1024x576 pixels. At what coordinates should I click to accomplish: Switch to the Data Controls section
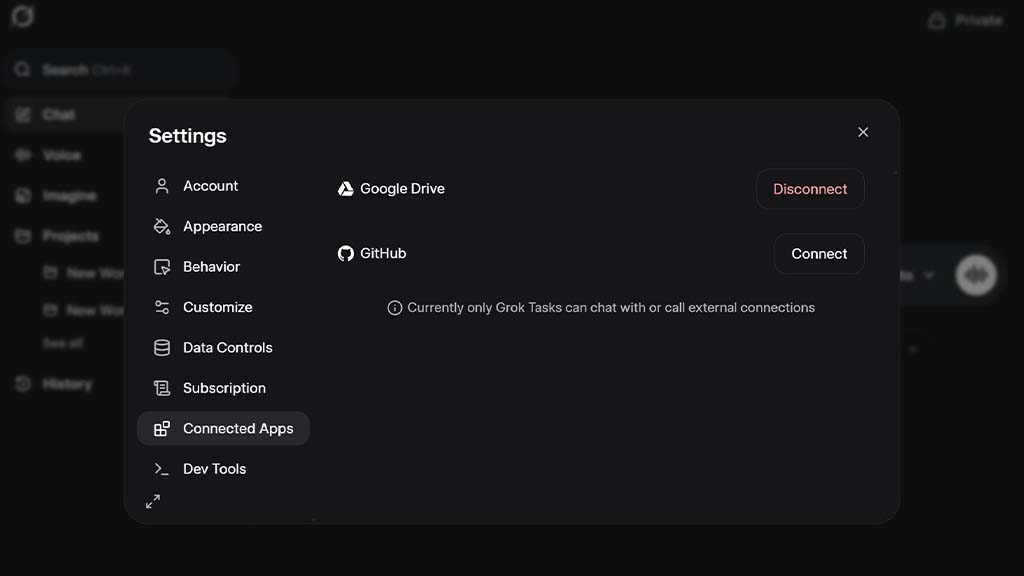pos(227,347)
